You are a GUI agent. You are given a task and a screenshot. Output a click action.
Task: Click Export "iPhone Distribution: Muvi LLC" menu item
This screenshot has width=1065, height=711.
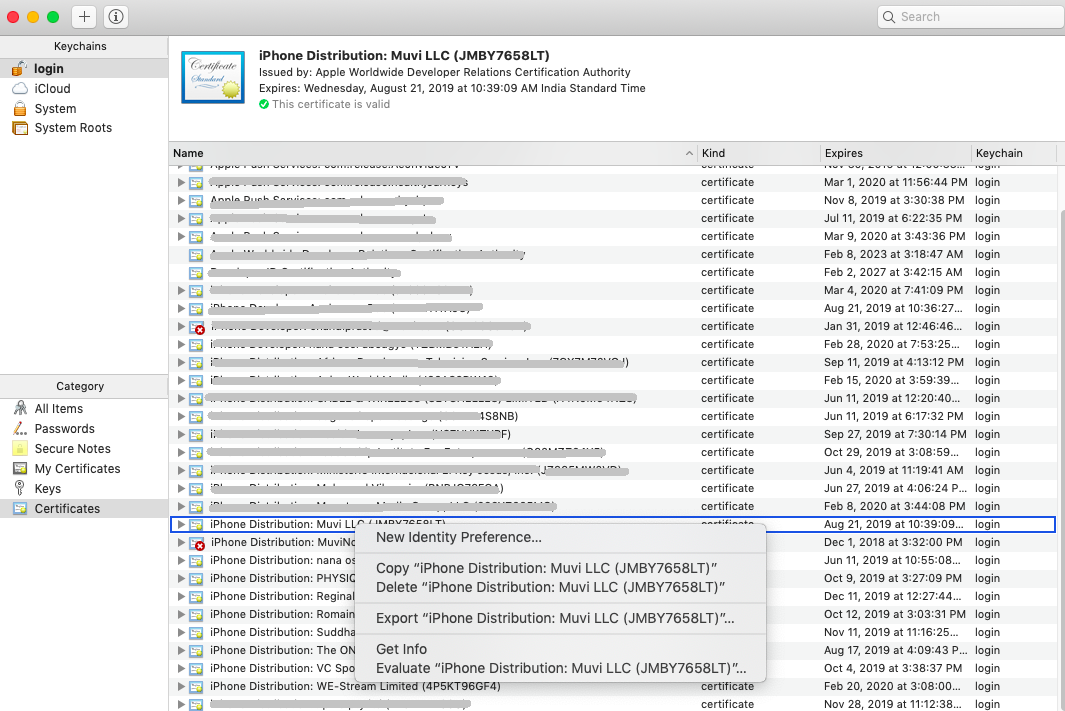click(x=560, y=619)
